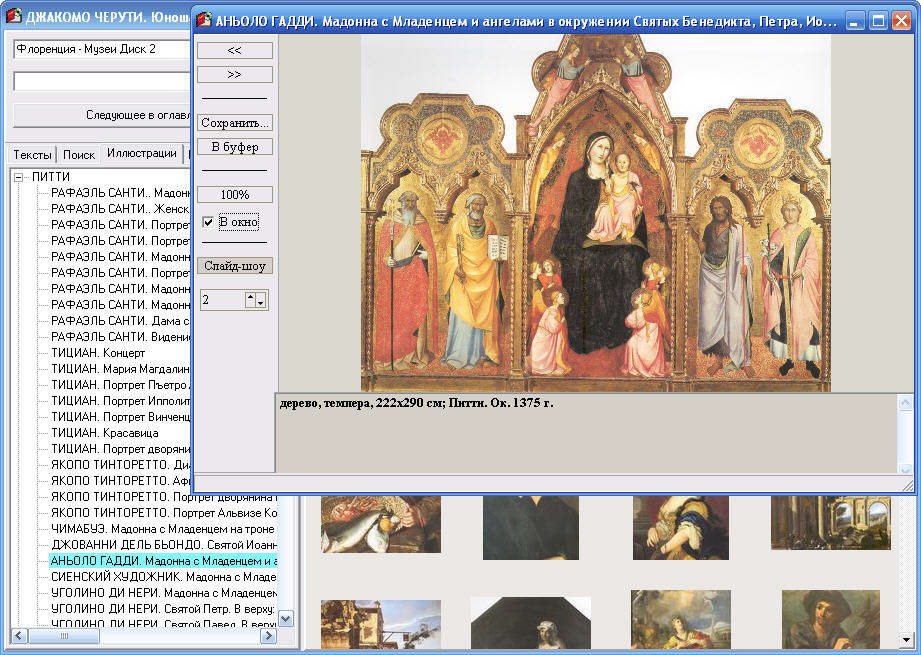Screen dimensions: 921x655
Task: Click the previous image "<<" button
Action: pyautogui.click(x=234, y=50)
